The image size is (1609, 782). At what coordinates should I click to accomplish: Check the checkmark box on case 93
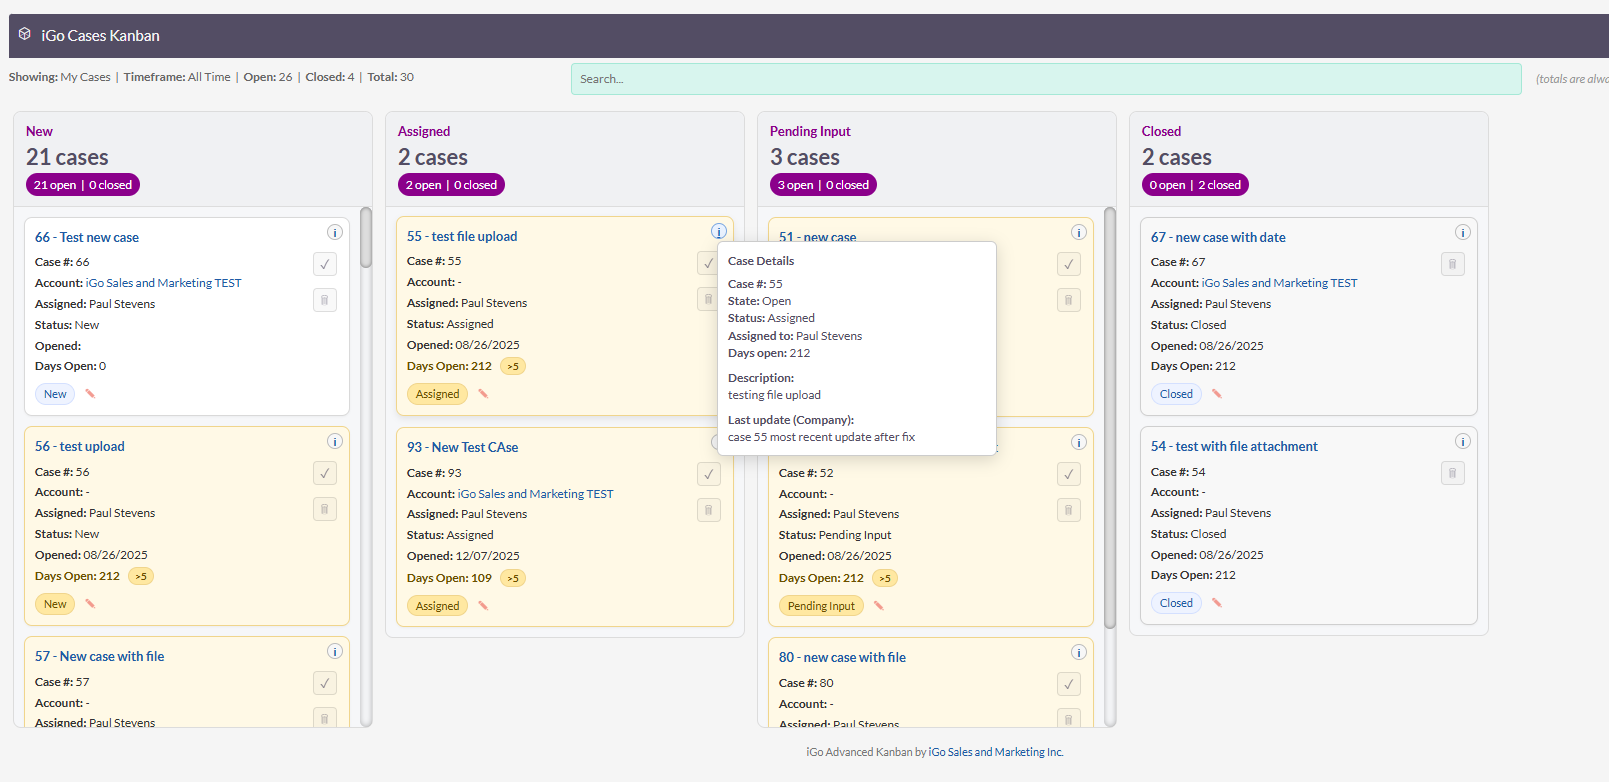(708, 474)
